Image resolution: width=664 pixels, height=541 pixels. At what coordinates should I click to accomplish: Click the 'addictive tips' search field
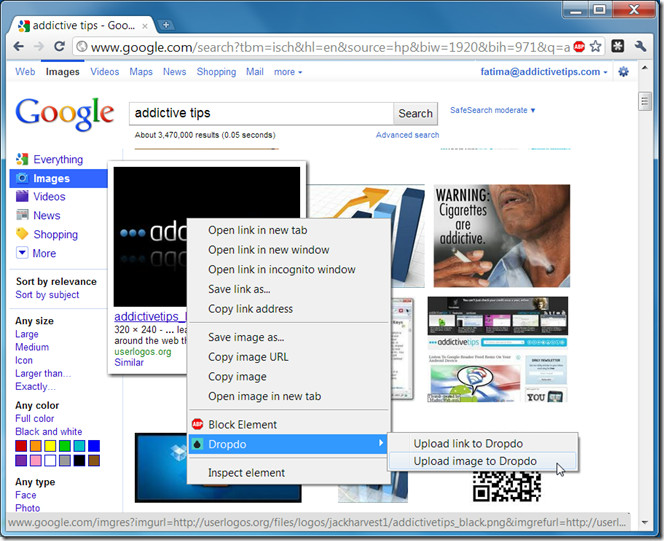click(x=261, y=113)
